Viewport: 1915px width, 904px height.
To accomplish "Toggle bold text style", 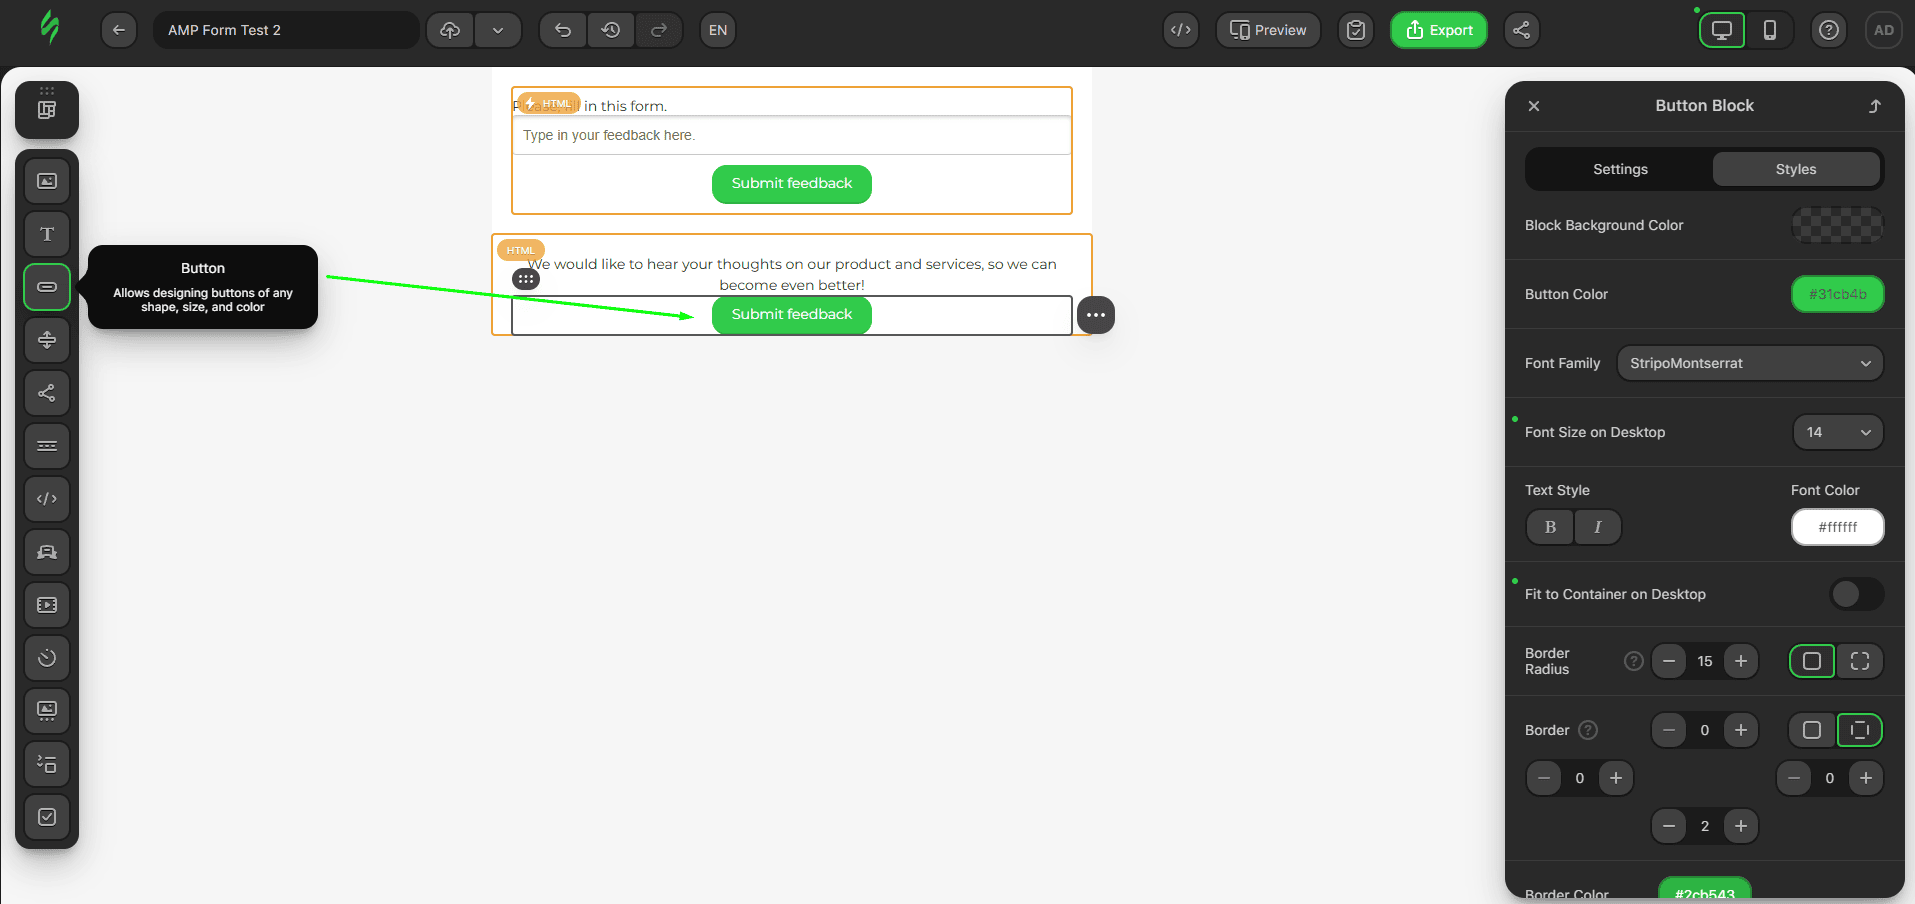I will (x=1550, y=527).
